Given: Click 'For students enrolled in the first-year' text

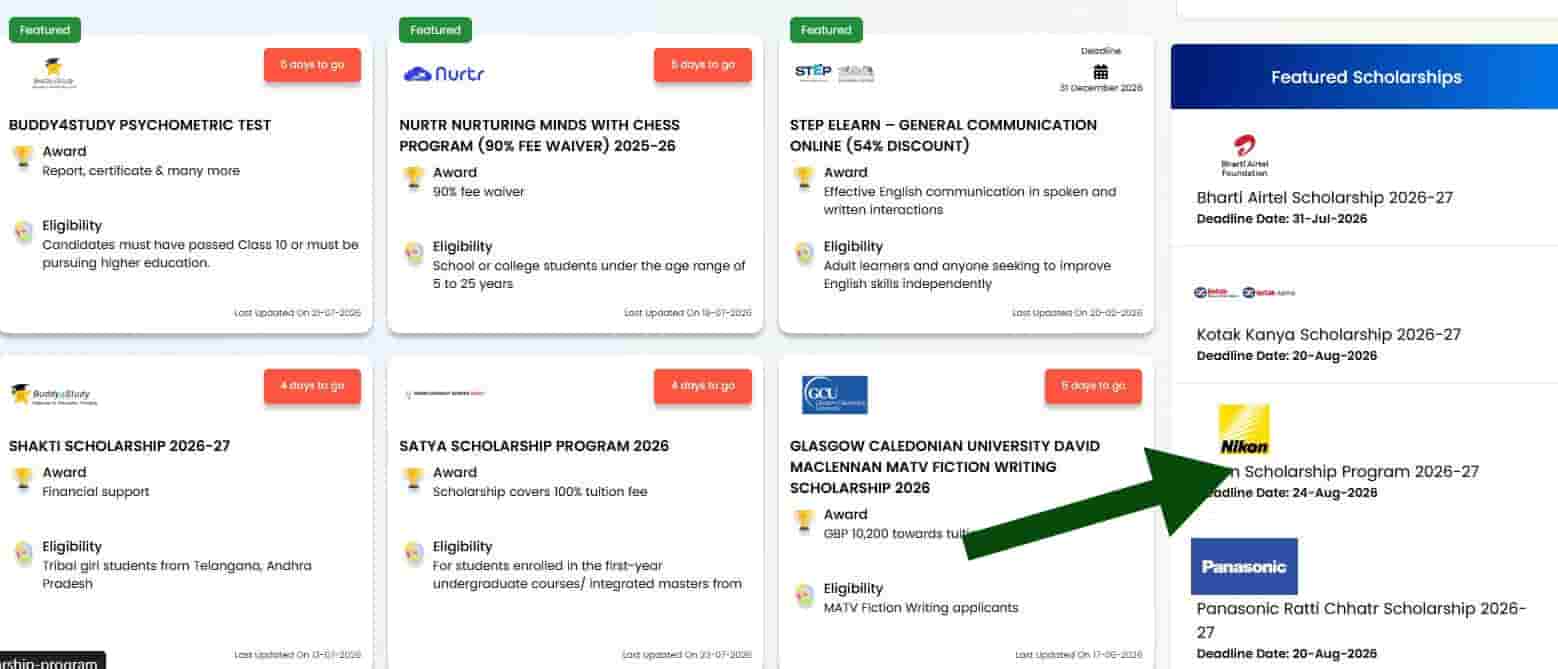Looking at the screenshot, I should pyautogui.click(x=587, y=575).
